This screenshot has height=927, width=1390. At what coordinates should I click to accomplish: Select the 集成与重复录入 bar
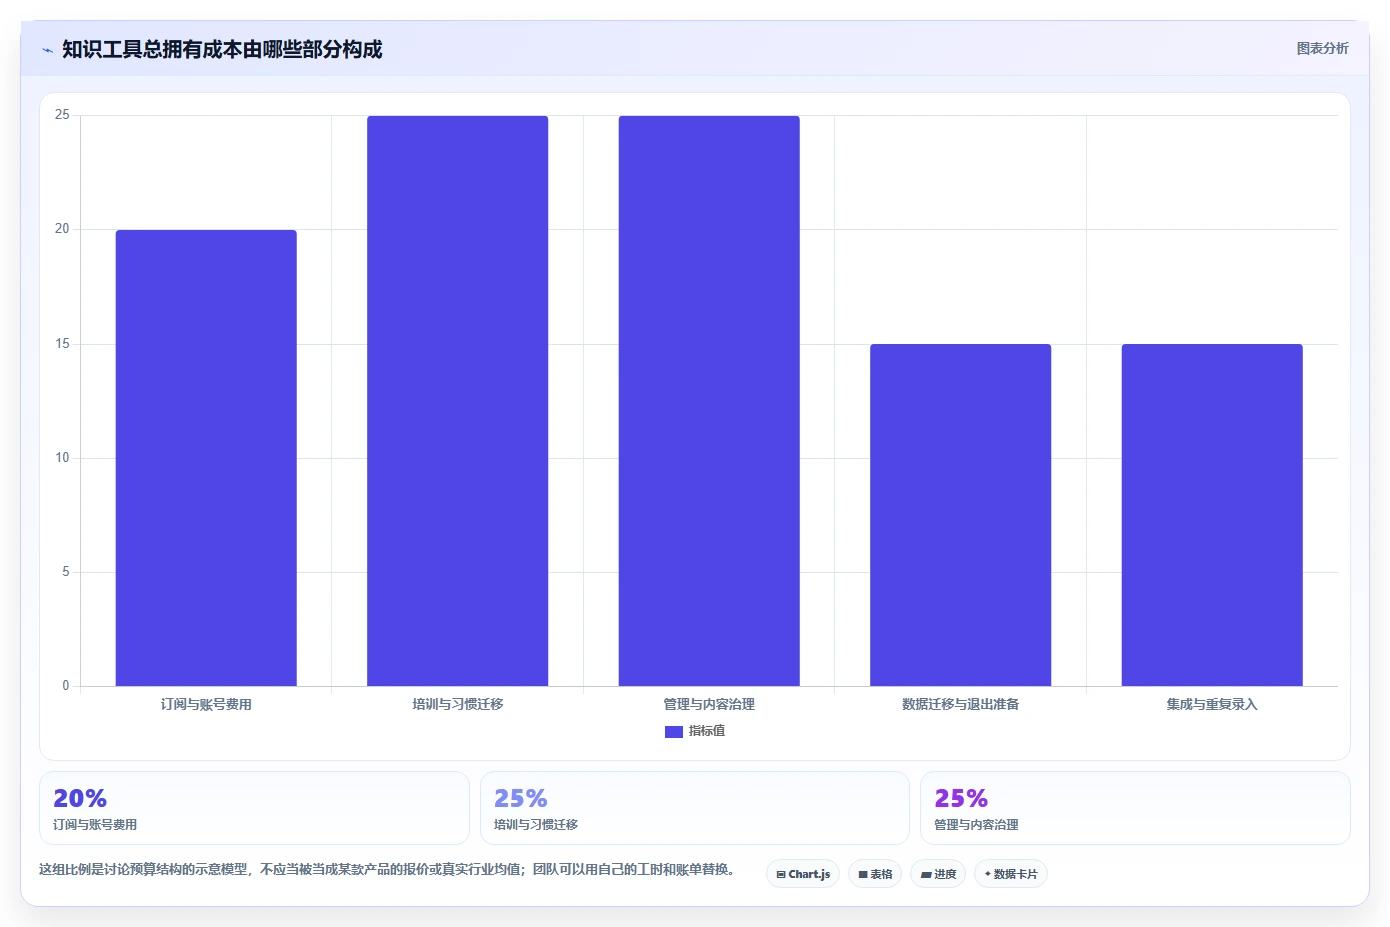pos(1212,515)
